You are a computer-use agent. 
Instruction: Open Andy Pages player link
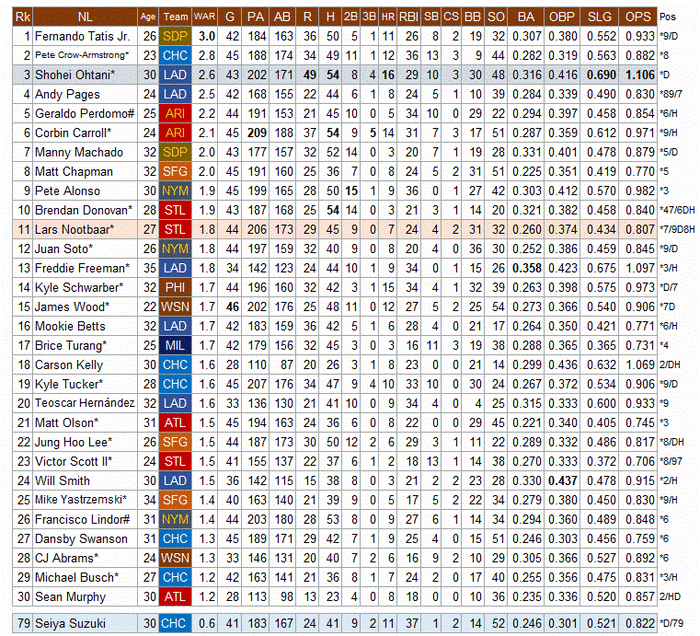tap(67, 94)
